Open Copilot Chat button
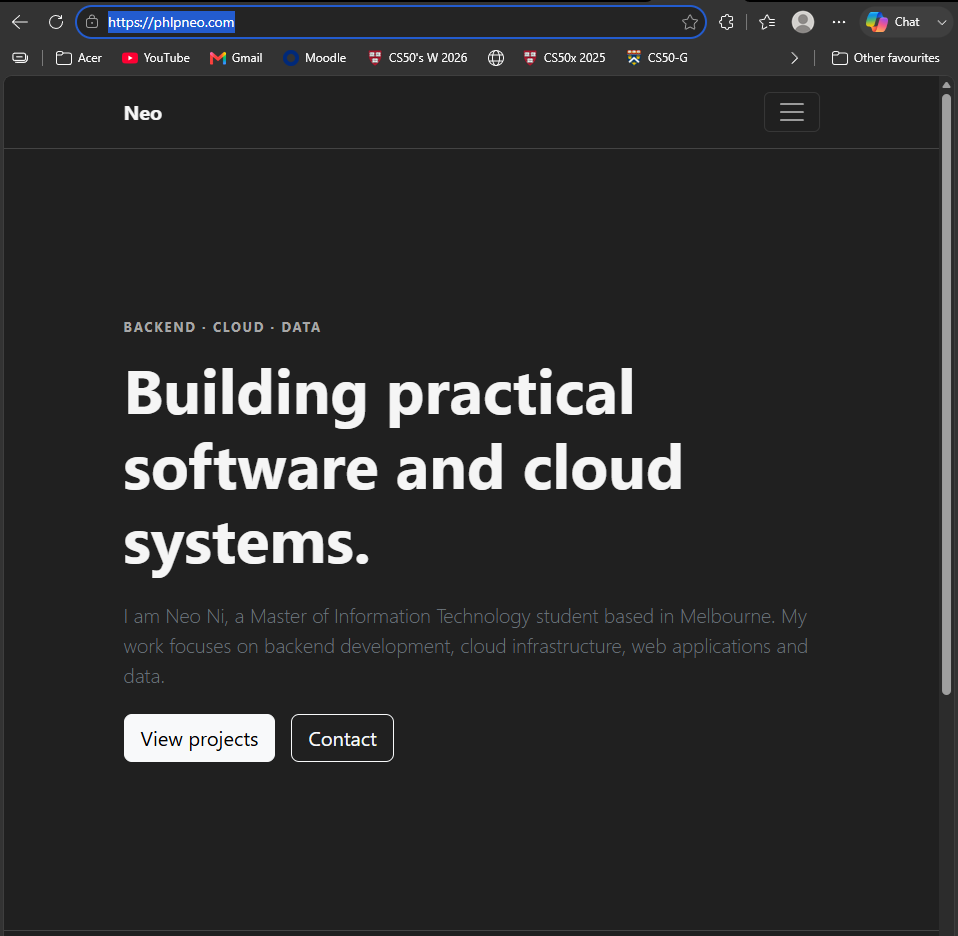958x936 pixels. coord(894,22)
